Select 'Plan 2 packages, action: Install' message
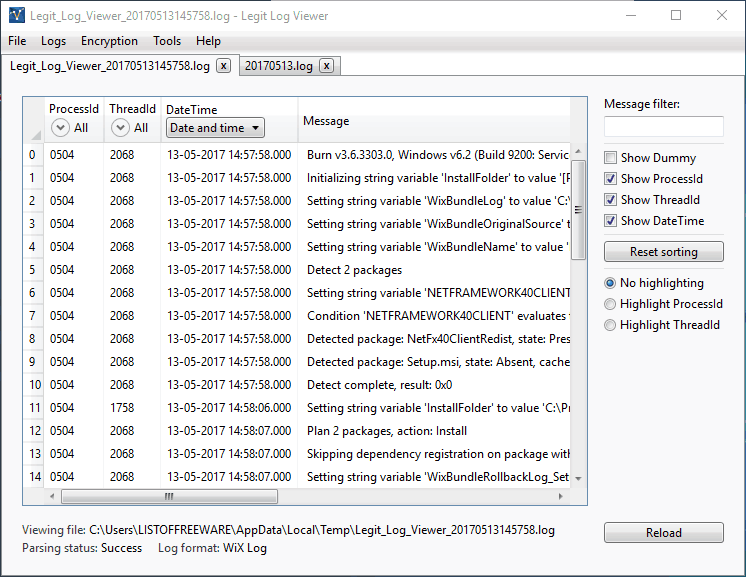The image size is (746, 577). point(434,430)
